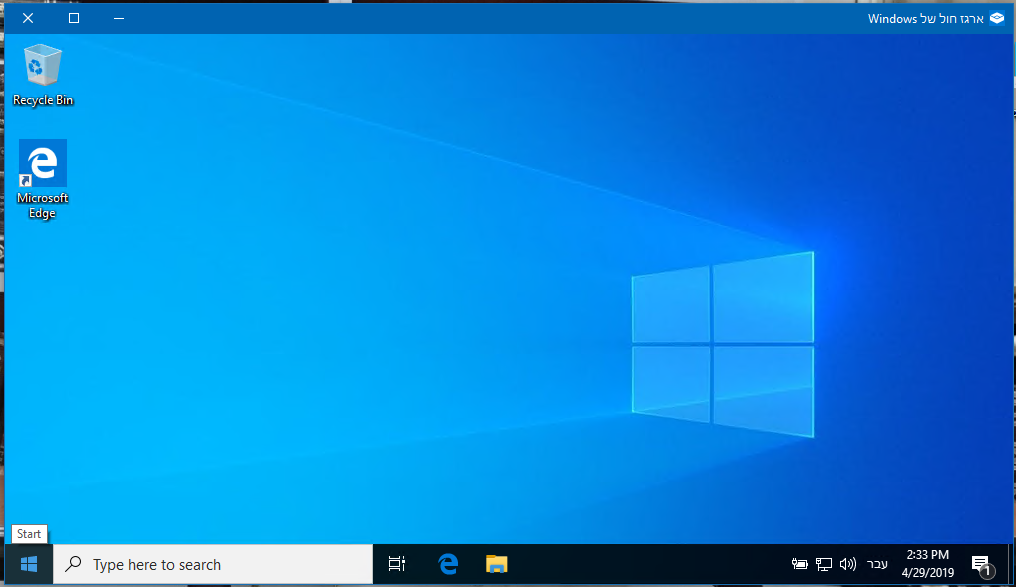This screenshot has height=587, width=1016.
Task: Click the 'Type here to search' box
Action: [x=213, y=564]
